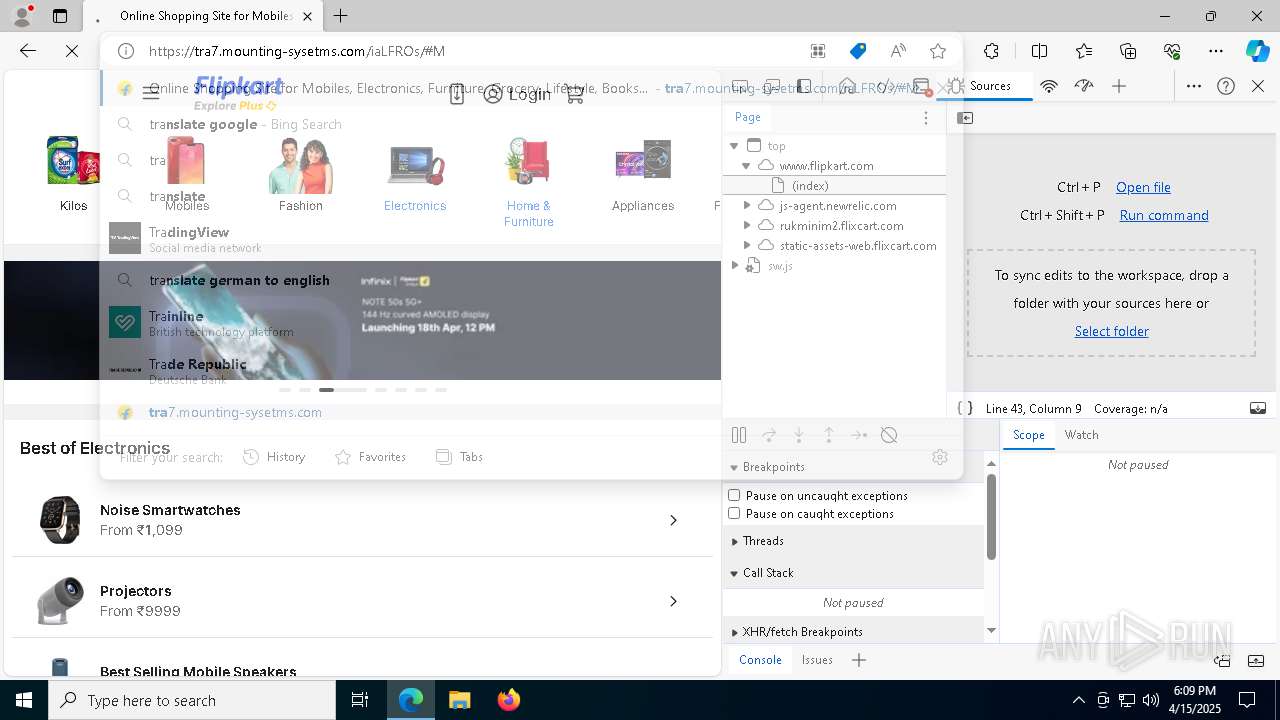The image size is (1280, 720).
Task: Open Collections toolbar button
Action: coord(1128,51)
